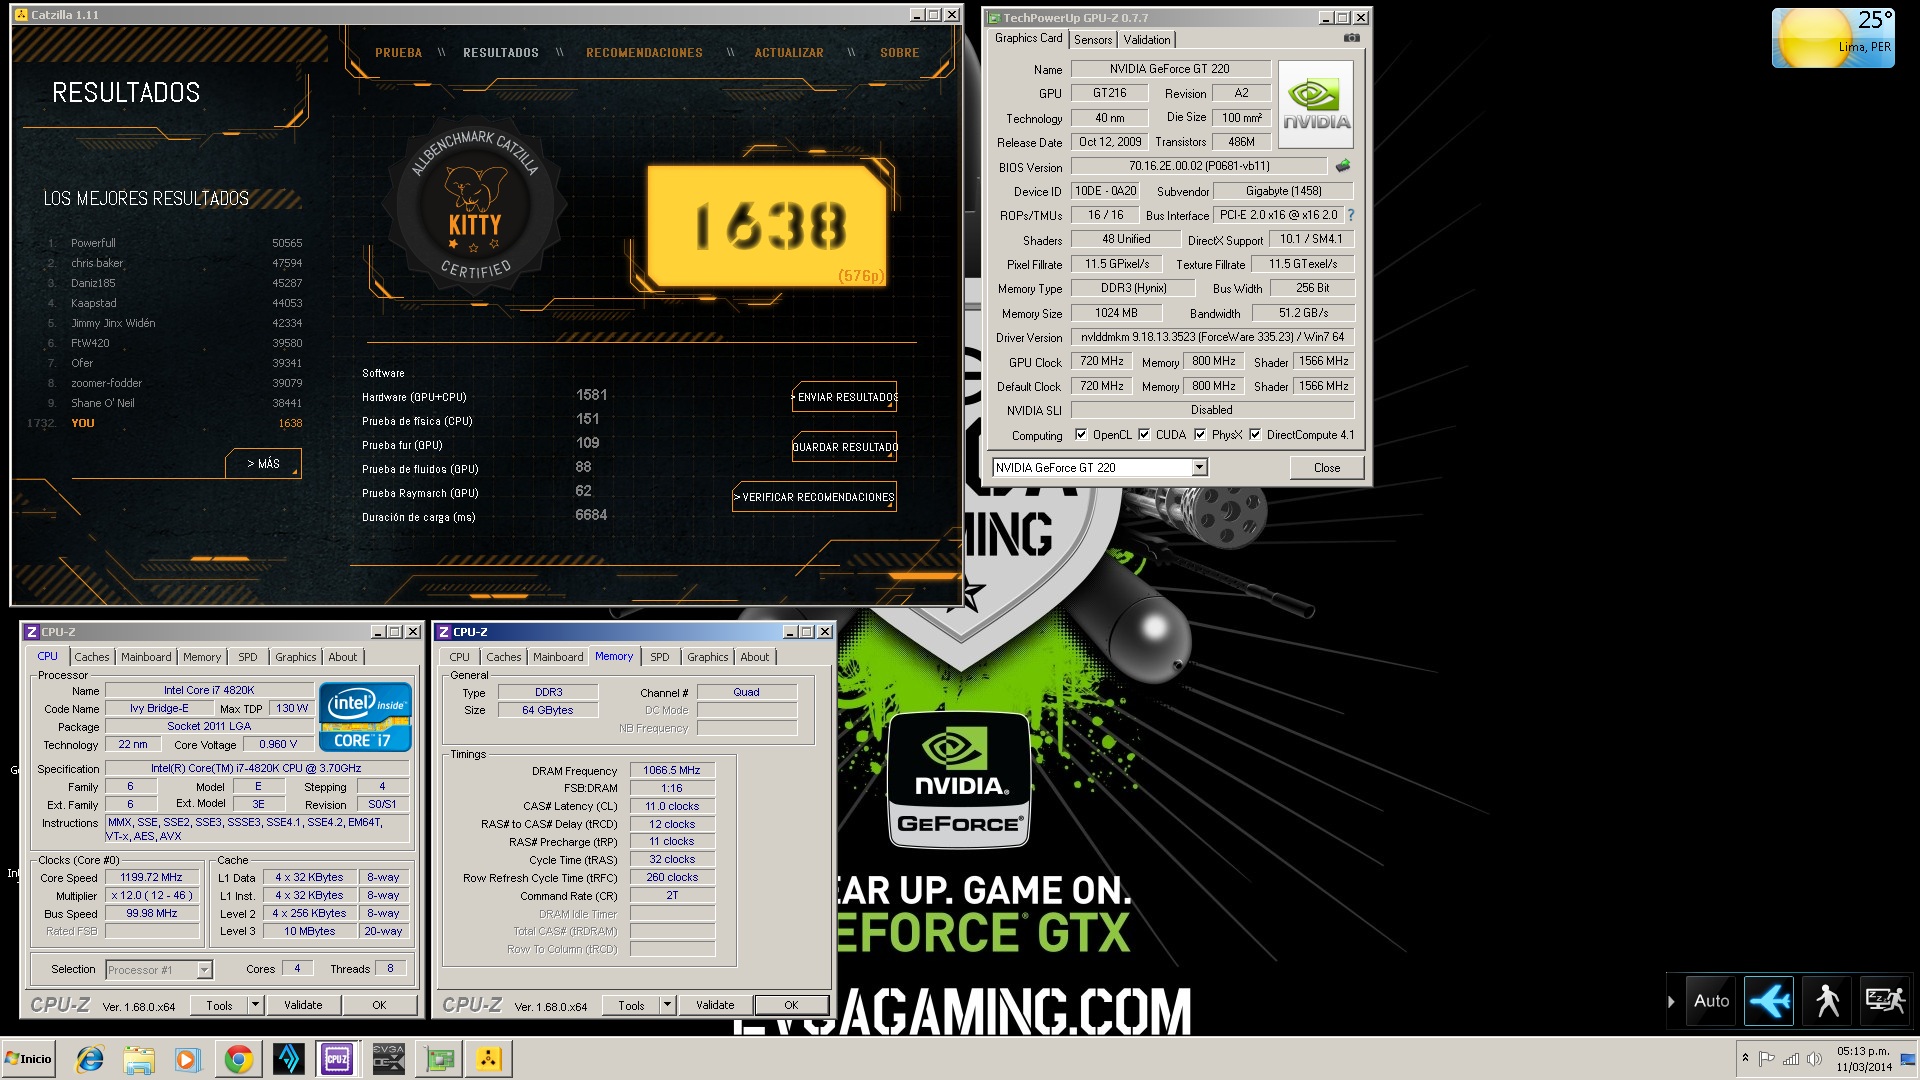Open Action Center flag tray icon
The width and height of the screenshot is (1920, 1080).
pyautogui.click(x=1767, y=1059)
